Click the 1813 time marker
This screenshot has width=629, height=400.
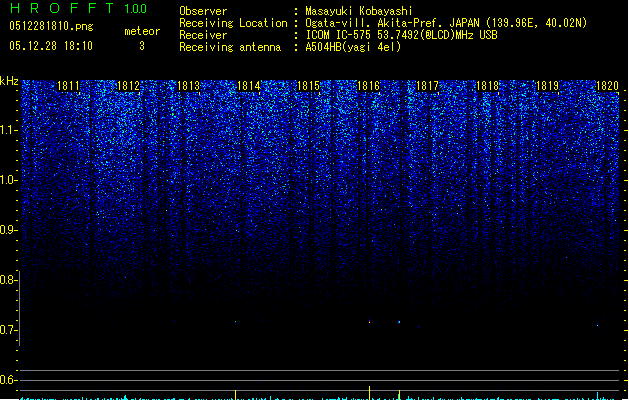(189, 86)
